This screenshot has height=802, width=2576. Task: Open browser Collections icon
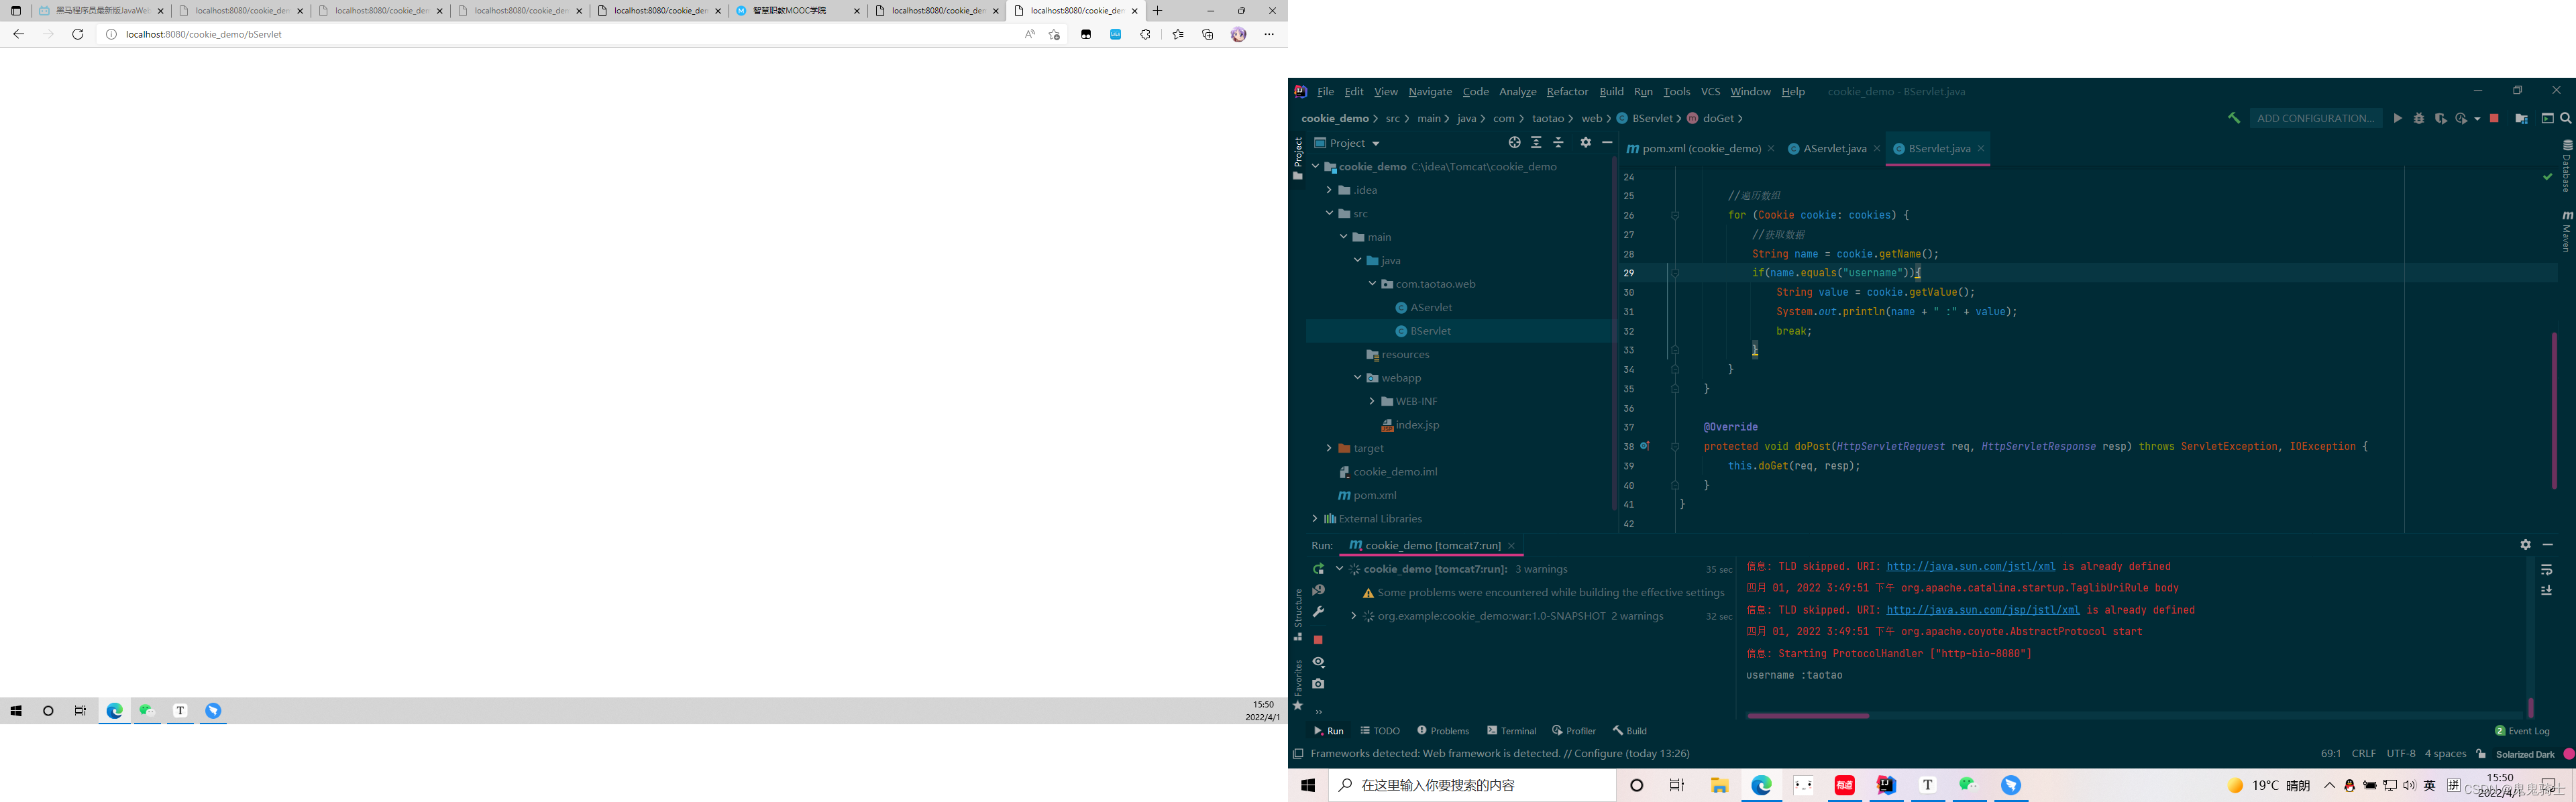click(1208, 34)
